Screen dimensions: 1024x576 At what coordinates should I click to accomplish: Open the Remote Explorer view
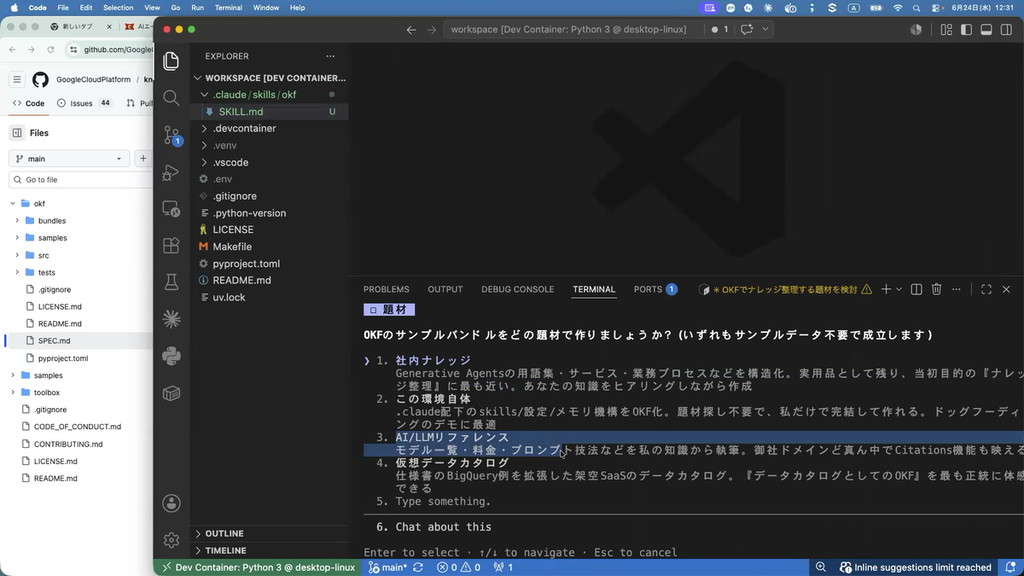(171, 209)
